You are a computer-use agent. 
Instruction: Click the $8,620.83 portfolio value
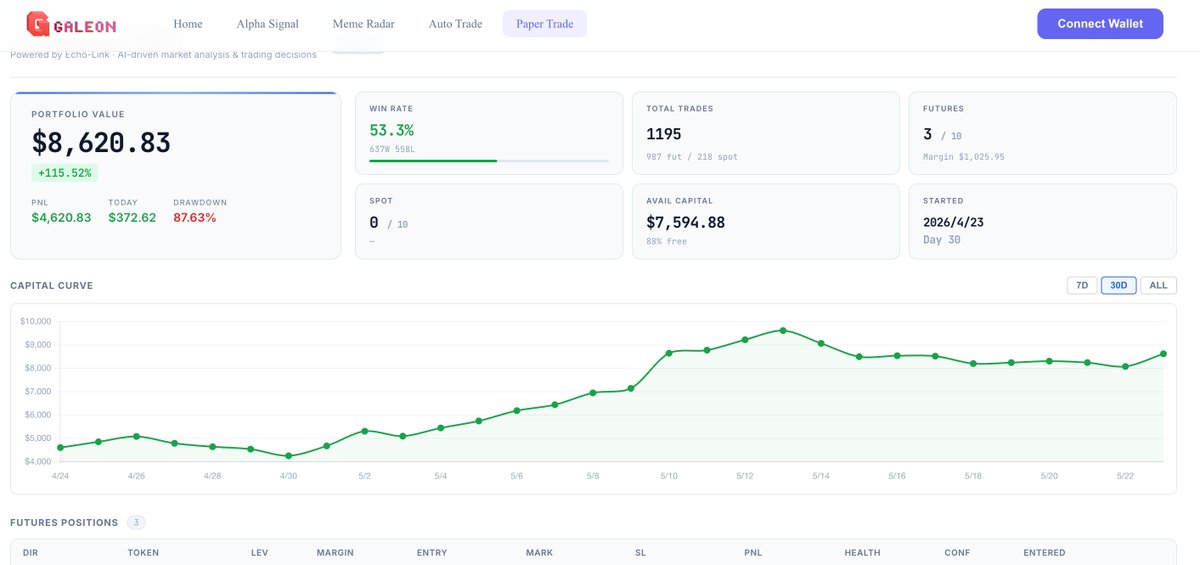(x=101, y=143)
